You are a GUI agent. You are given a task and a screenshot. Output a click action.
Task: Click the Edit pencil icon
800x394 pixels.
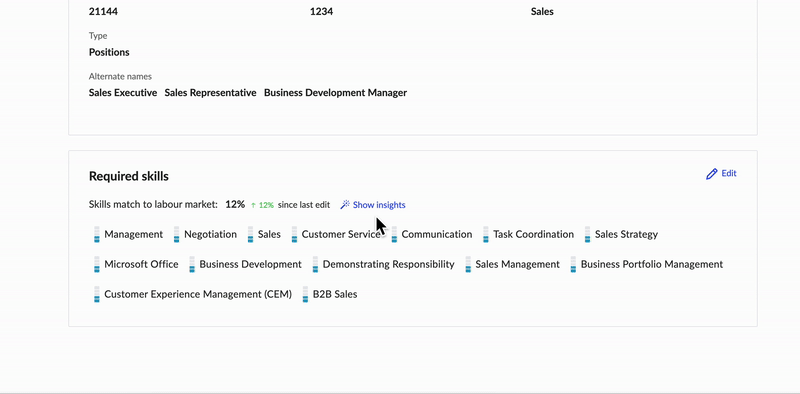point(712,174)
